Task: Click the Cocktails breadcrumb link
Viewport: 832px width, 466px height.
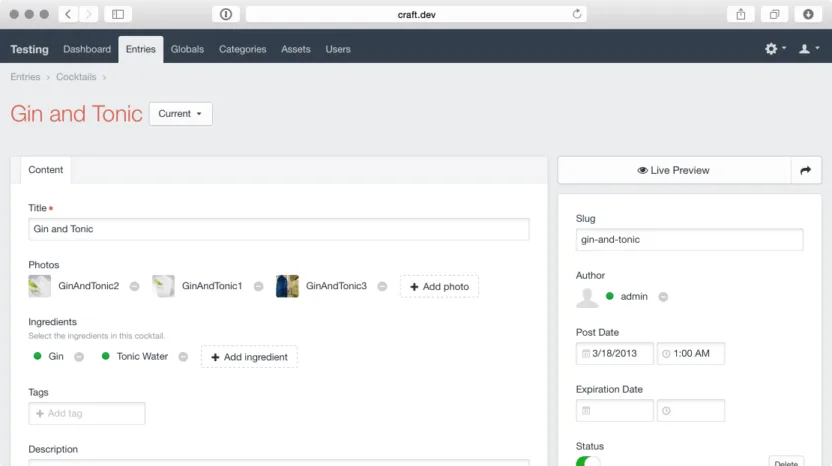Action: coord(76,77)
